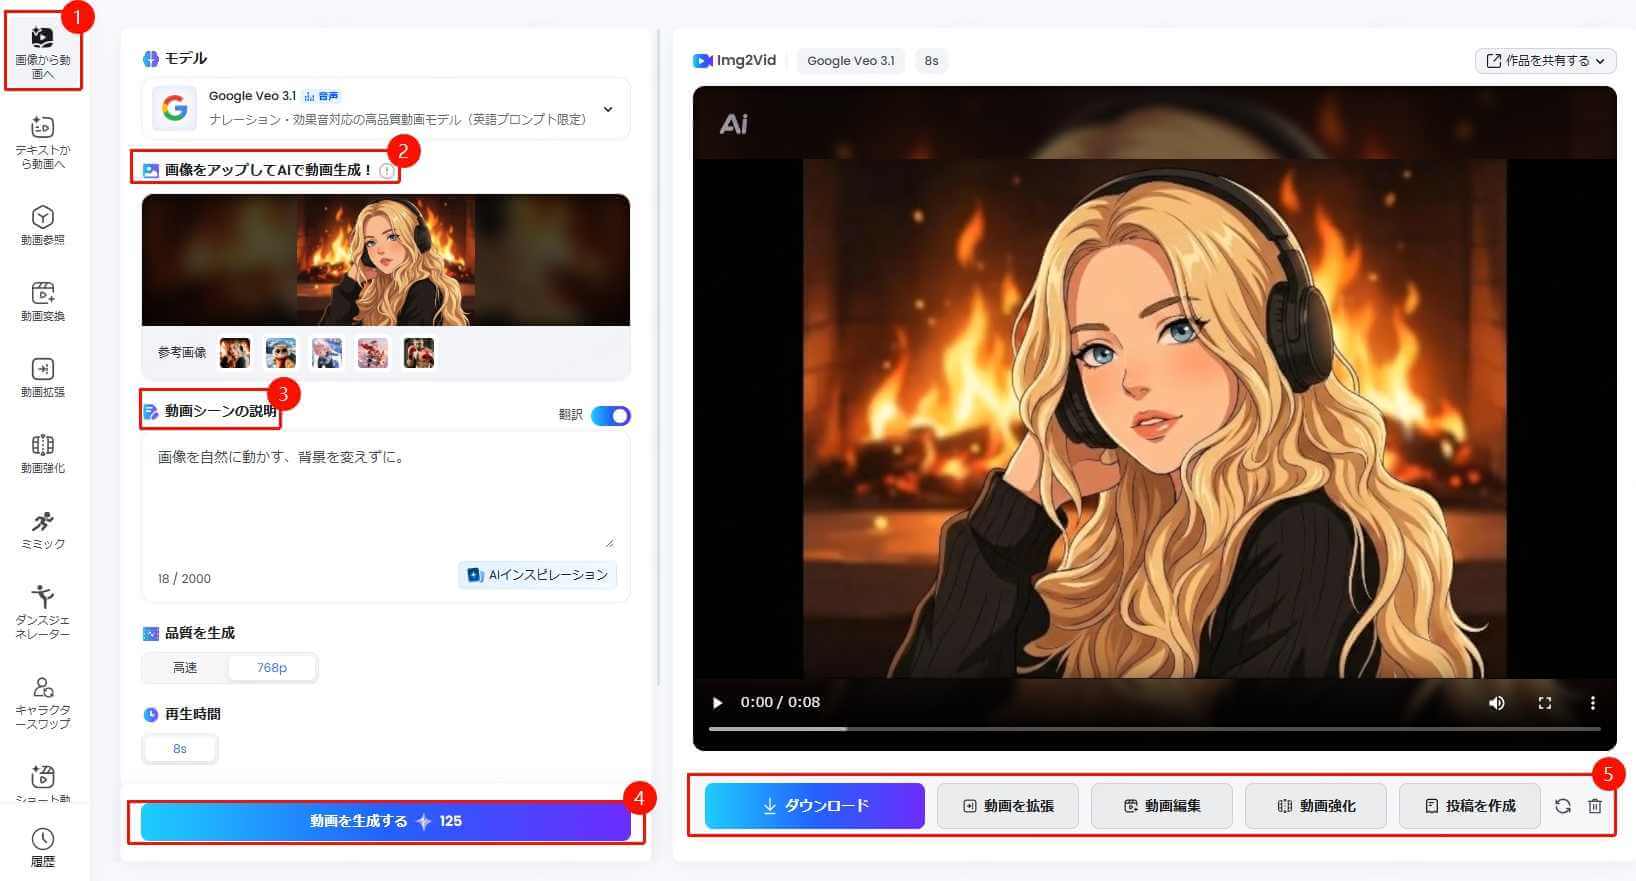Open the ダンスジェネレーター sidebar tool

(x=42, y=611)
